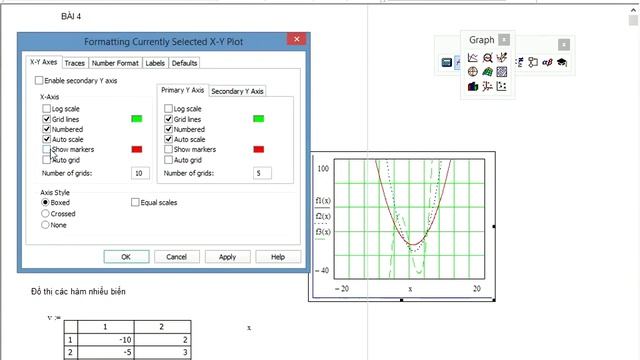Click X-Axis Number of grids field
Screen dimensions: 640x360
tap(140, 173)
